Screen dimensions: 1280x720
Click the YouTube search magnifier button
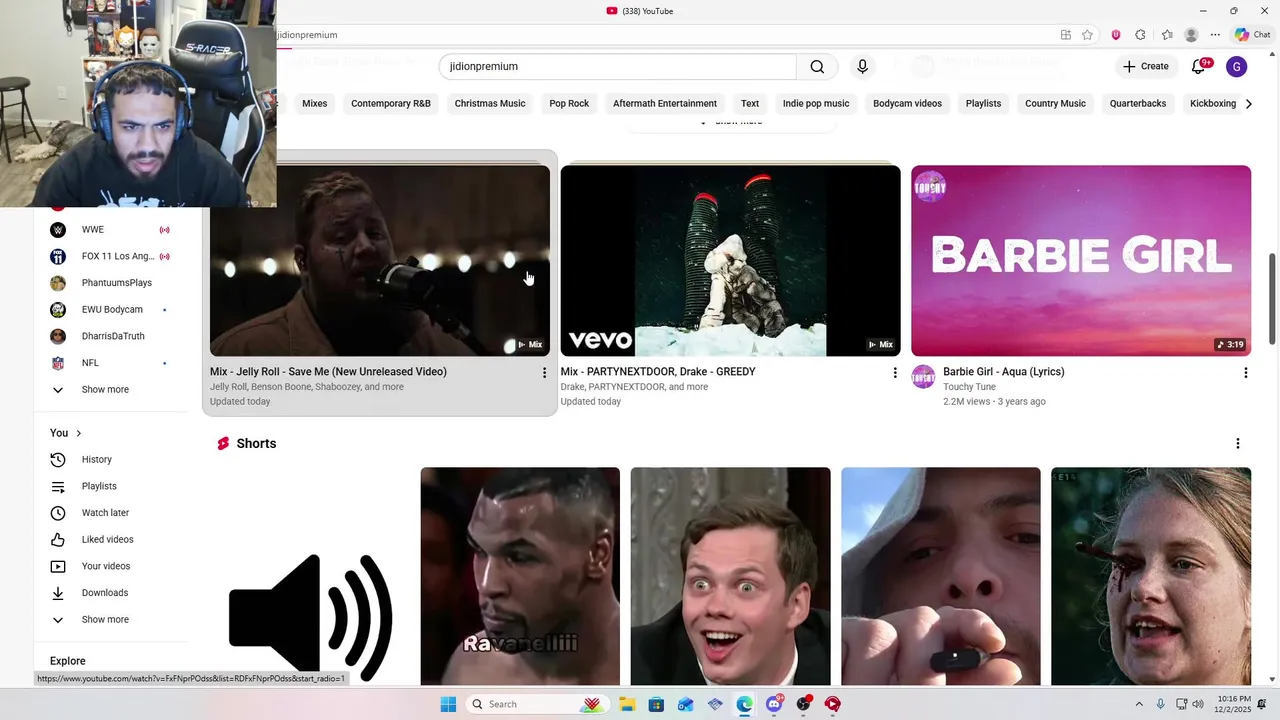pyautogui.click(x=817, y=67)
